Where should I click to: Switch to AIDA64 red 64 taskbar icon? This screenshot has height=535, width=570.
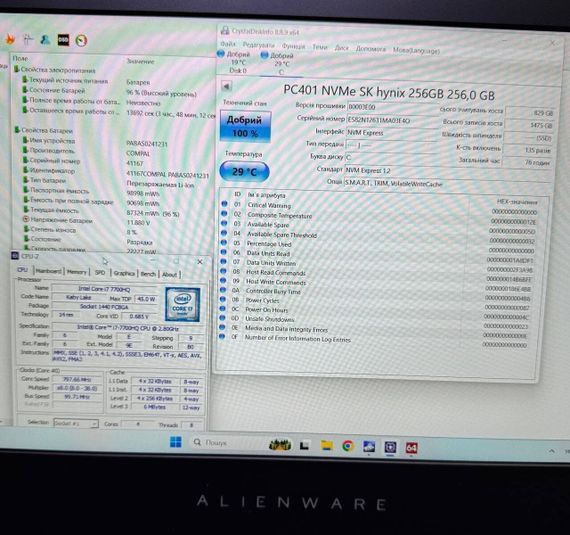point(412,448)
